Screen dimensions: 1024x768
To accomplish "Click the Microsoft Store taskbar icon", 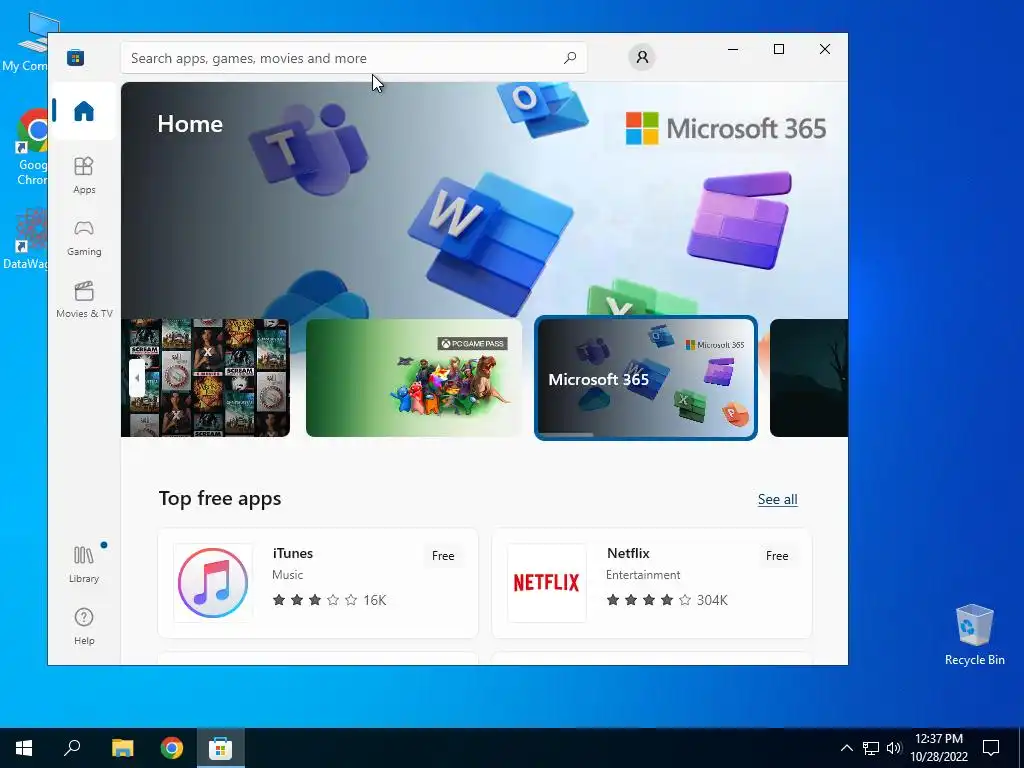I will click(x=221, y=748).
